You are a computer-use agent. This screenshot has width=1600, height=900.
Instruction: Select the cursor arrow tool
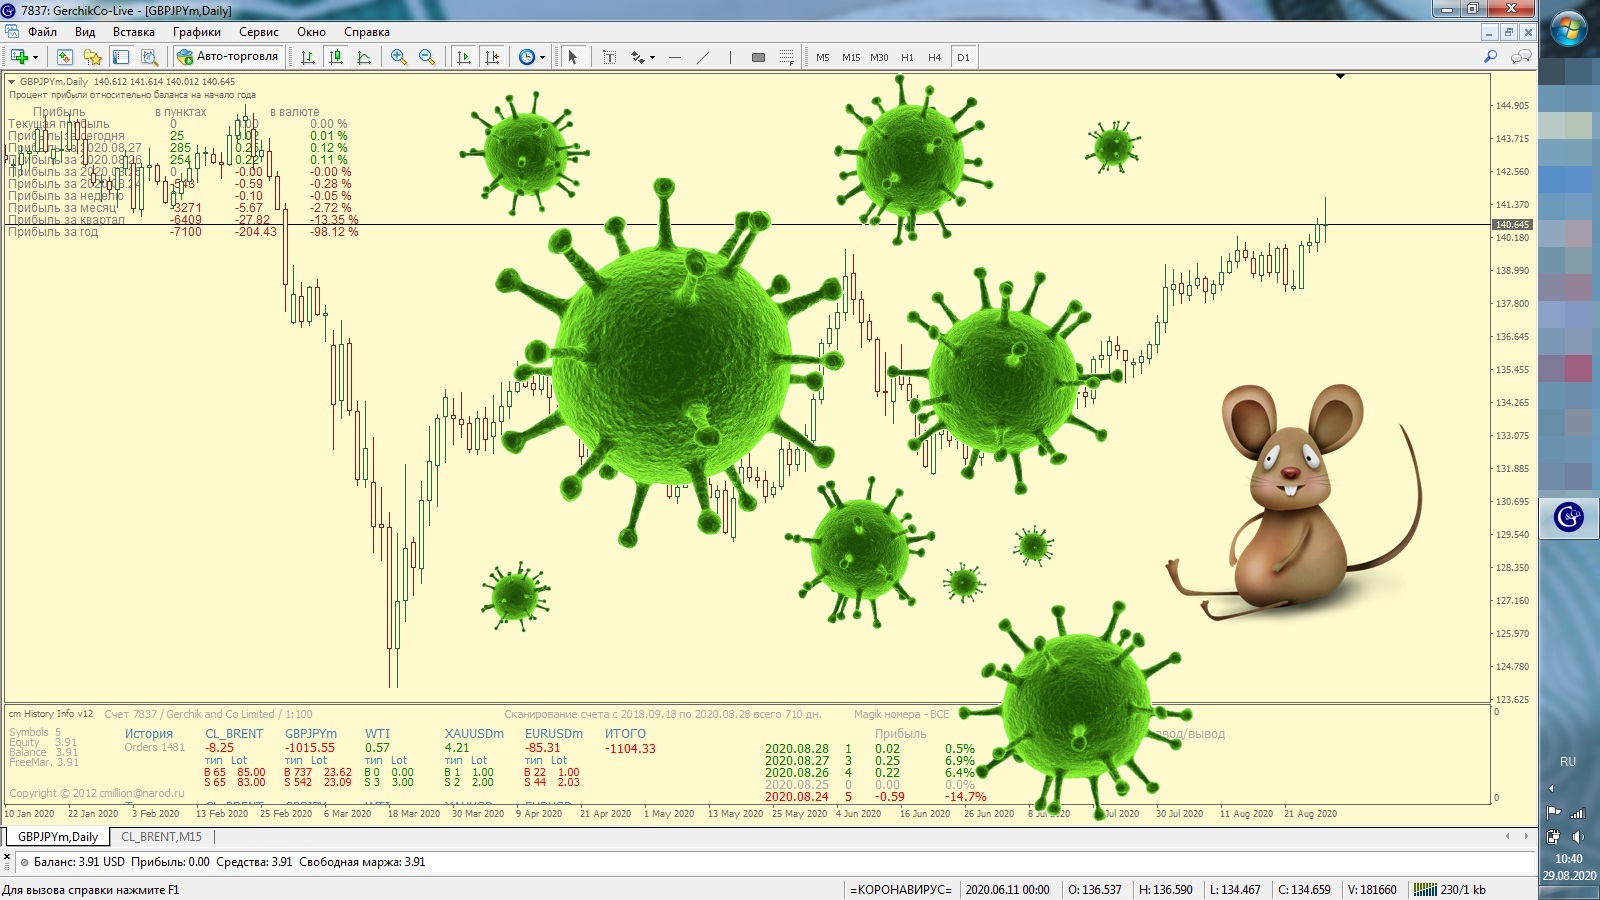[x=573, y=57]
